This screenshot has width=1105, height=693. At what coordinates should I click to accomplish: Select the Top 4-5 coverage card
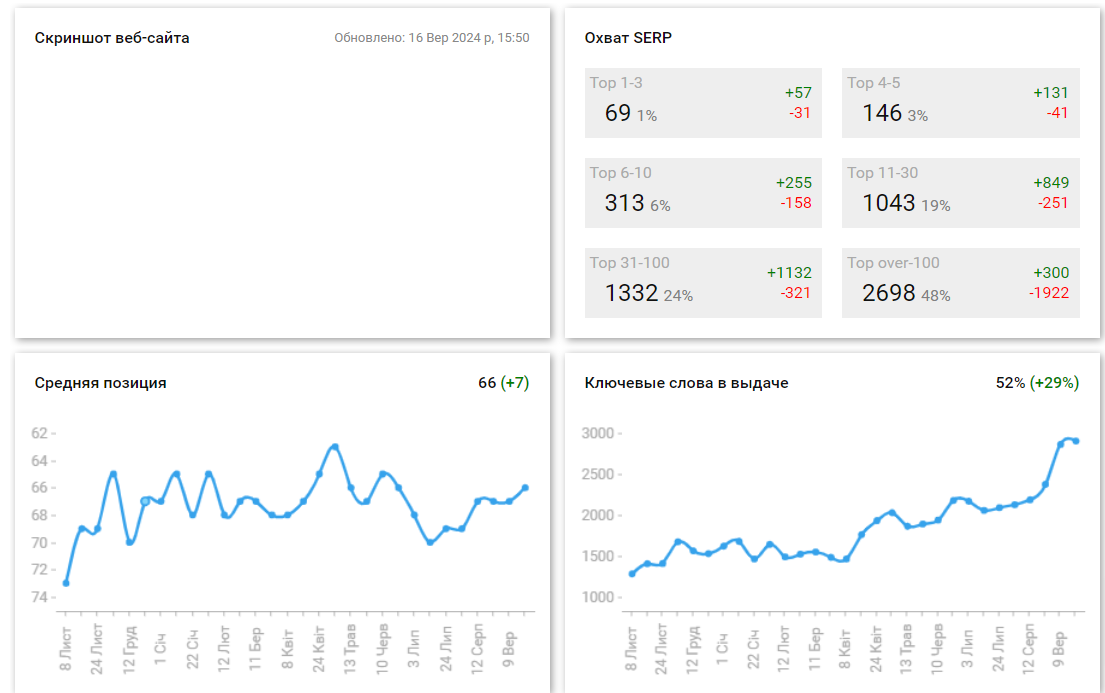(960, 103)
